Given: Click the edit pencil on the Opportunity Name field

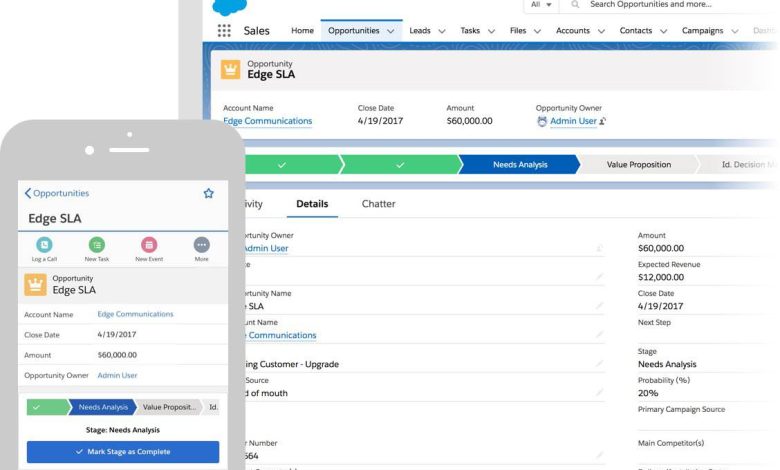Looking at the screenshot, I should (x=599, y=305).
